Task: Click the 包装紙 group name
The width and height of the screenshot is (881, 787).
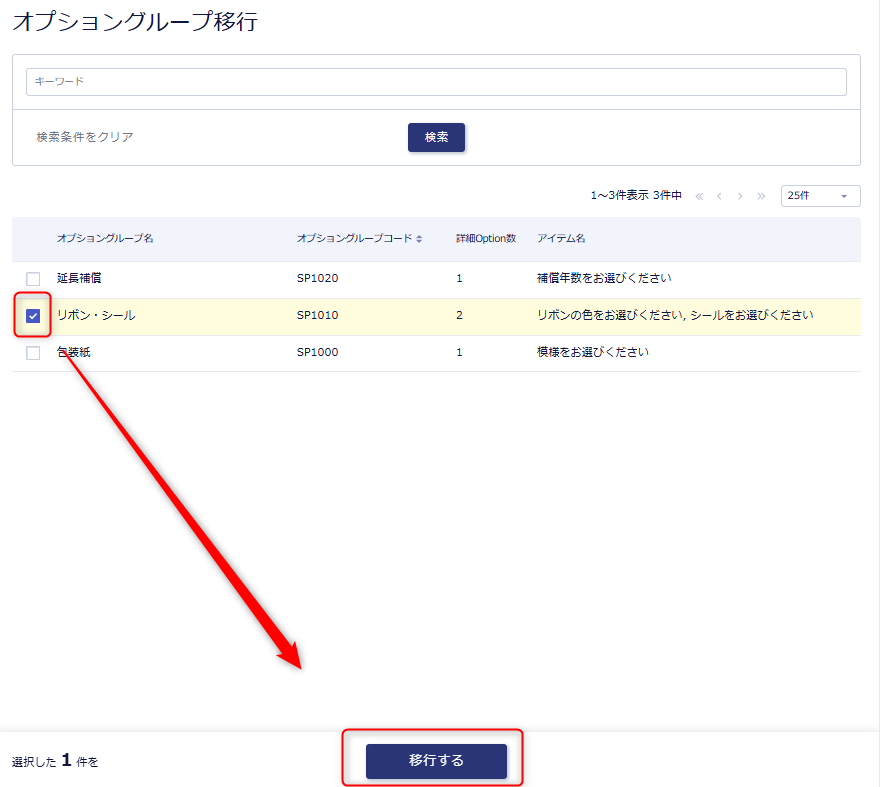Action: point(73,353)
